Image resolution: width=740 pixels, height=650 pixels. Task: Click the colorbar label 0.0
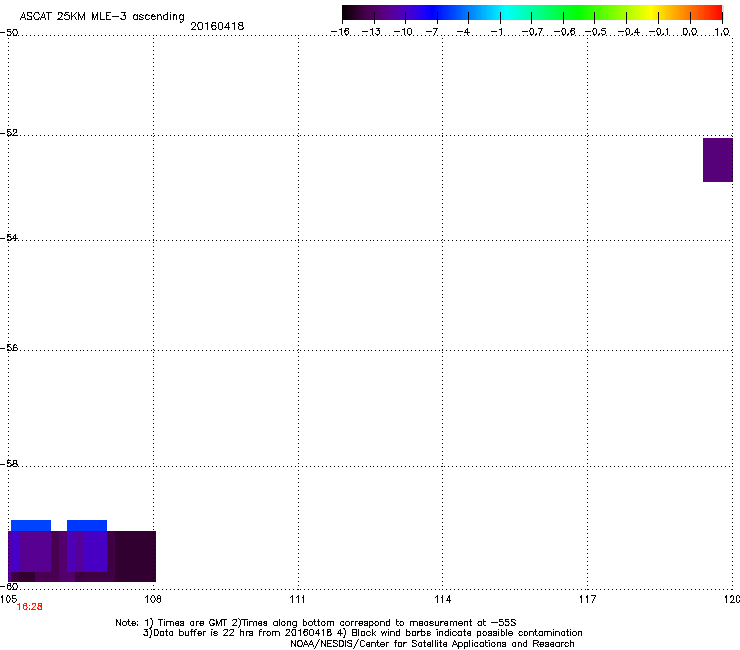click(690, 32)
